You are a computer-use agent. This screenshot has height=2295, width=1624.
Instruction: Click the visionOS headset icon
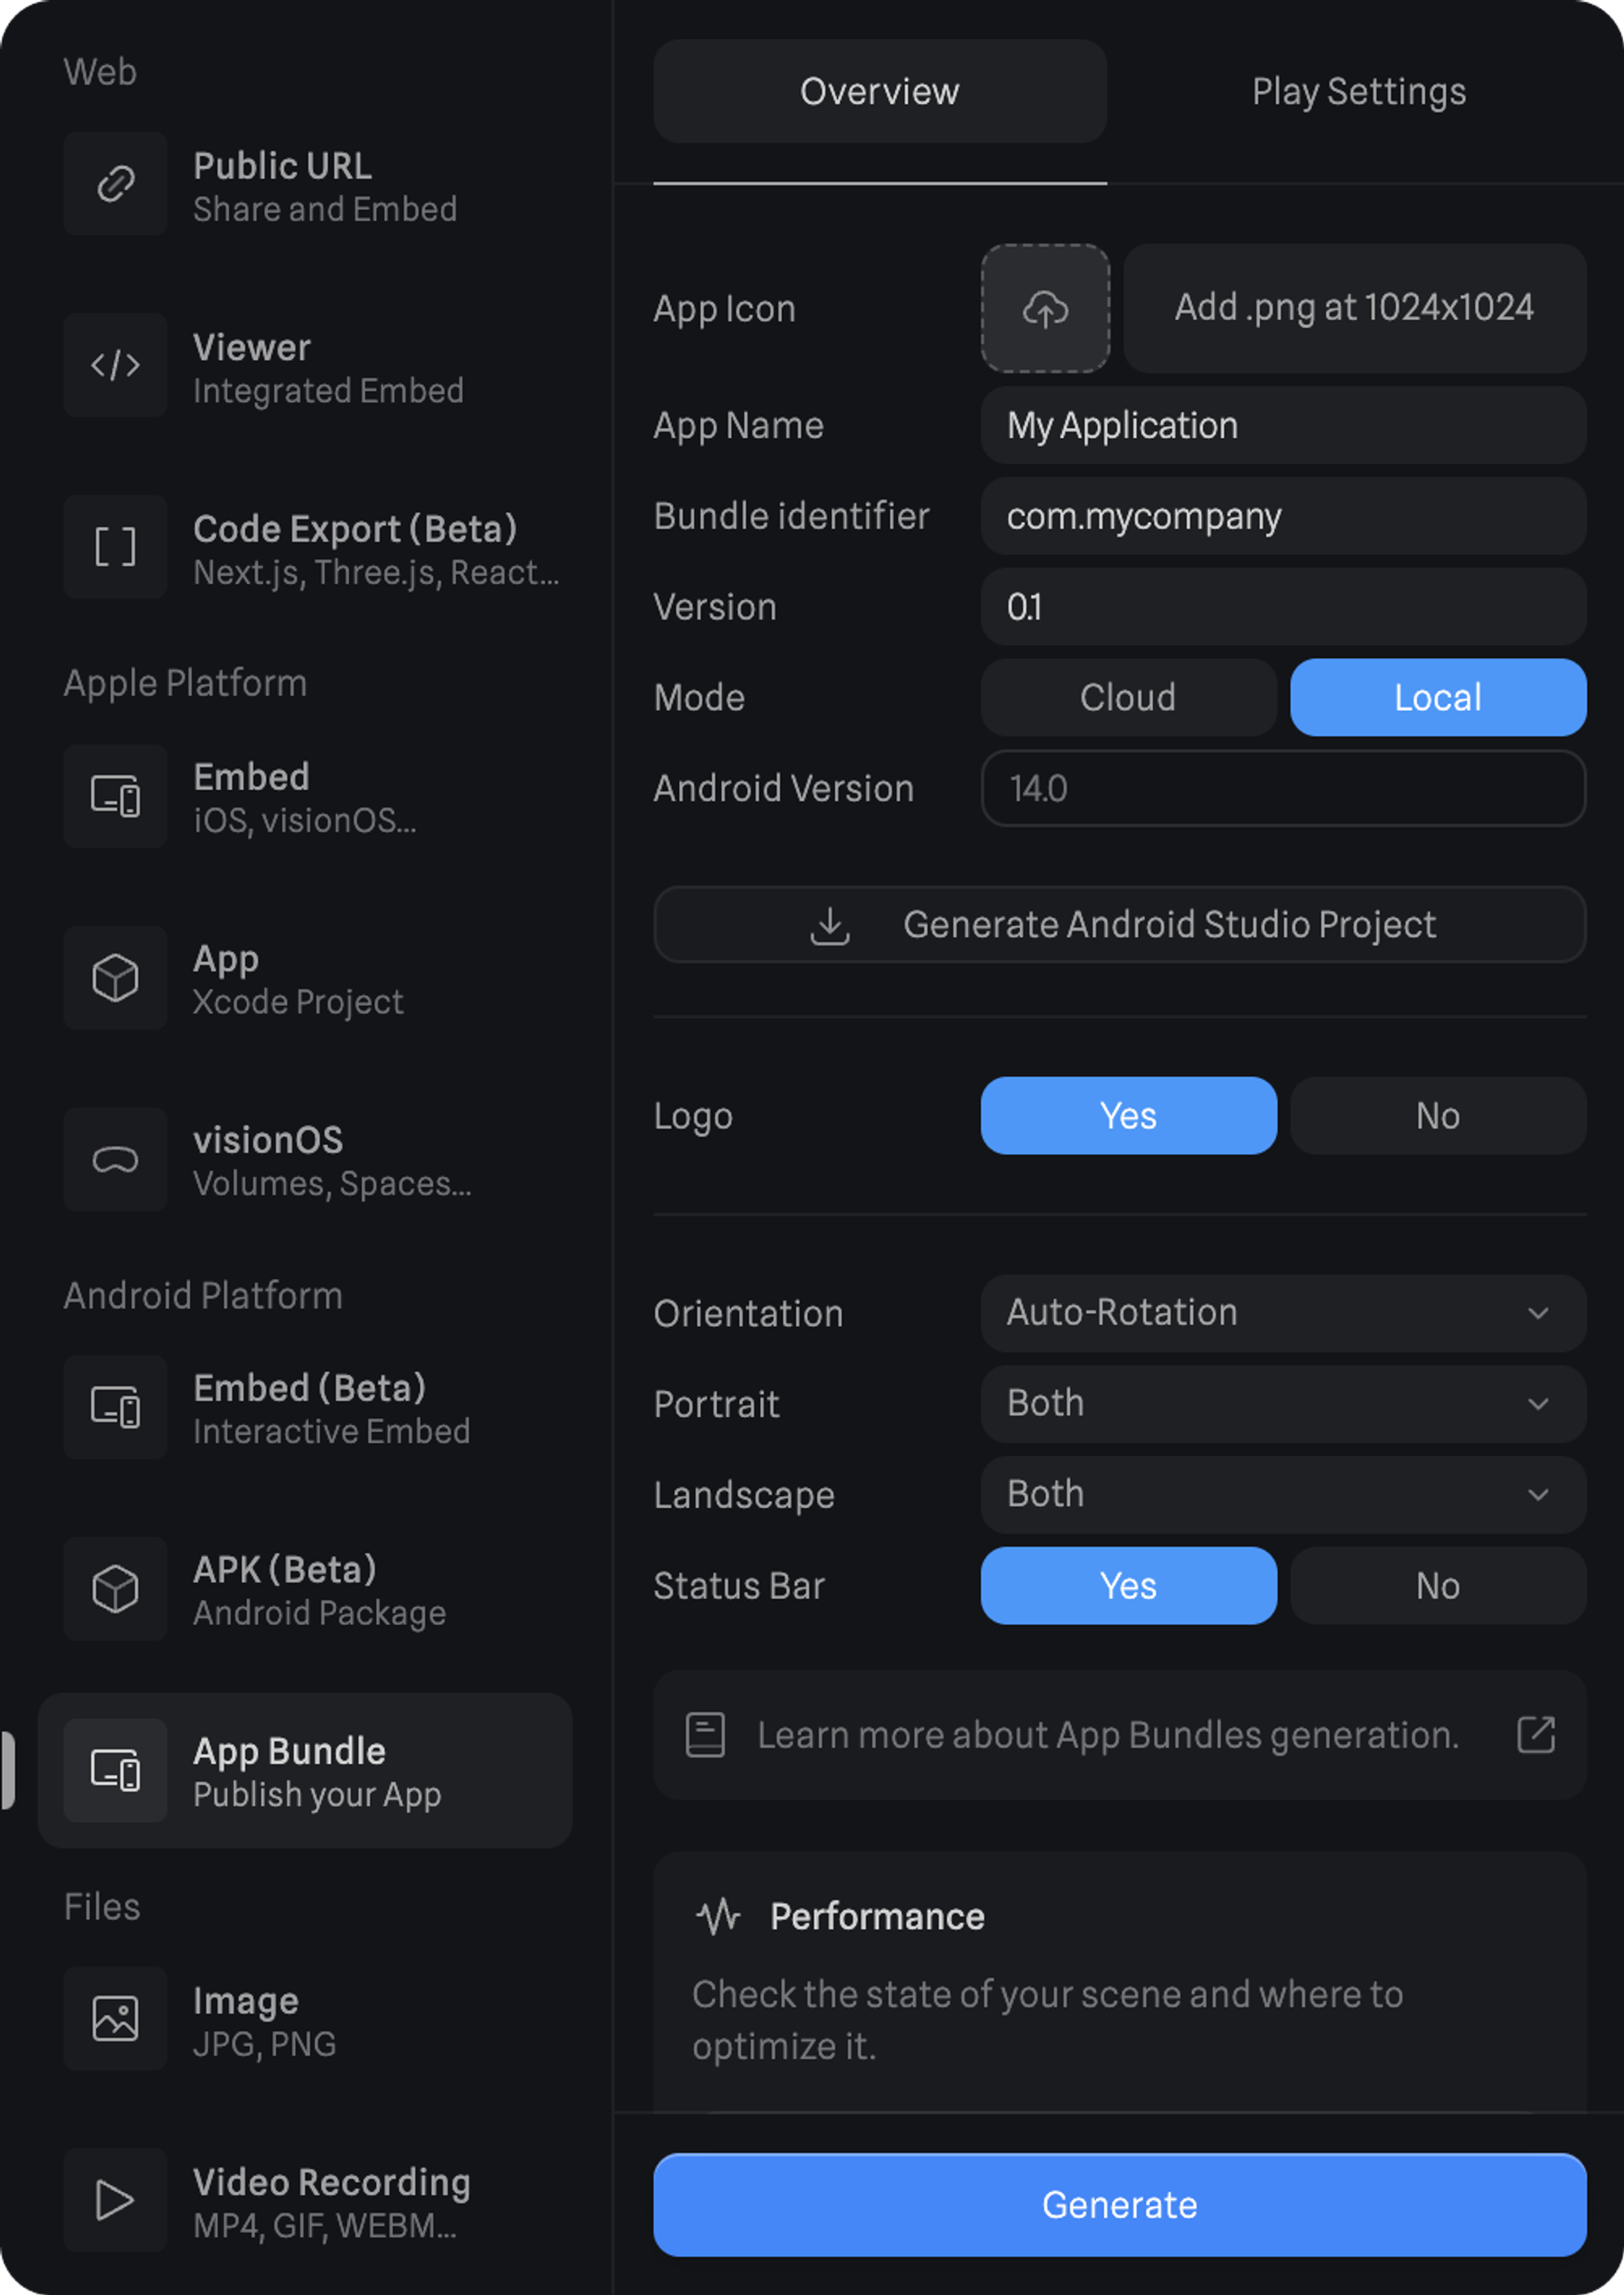[115, 1159]
